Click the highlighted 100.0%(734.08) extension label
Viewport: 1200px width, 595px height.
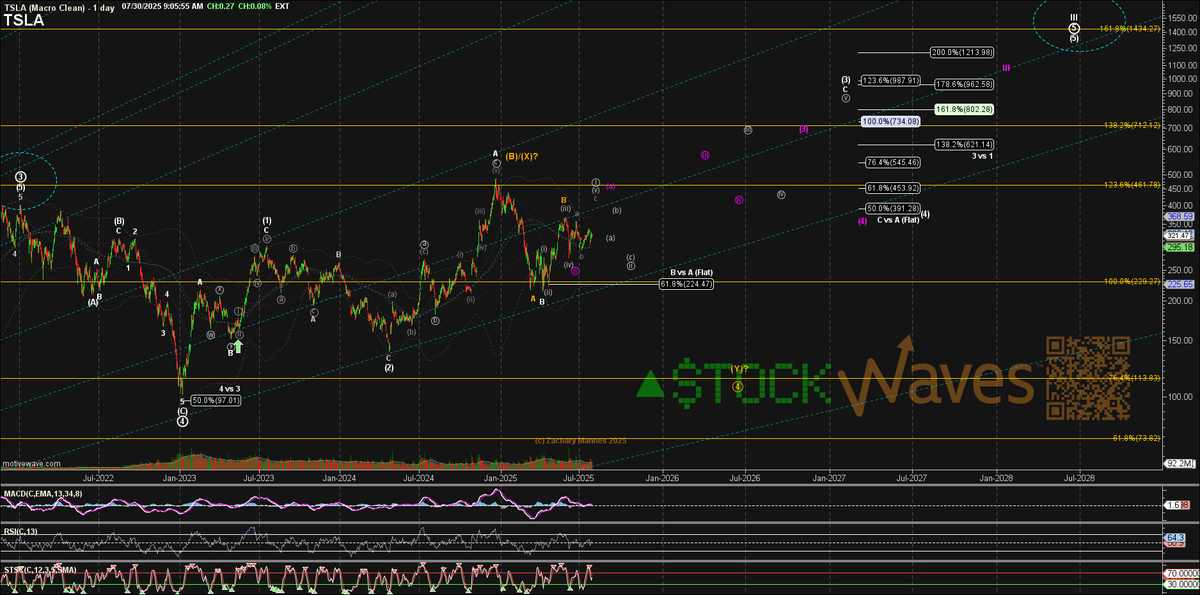[x=890, y=121]
